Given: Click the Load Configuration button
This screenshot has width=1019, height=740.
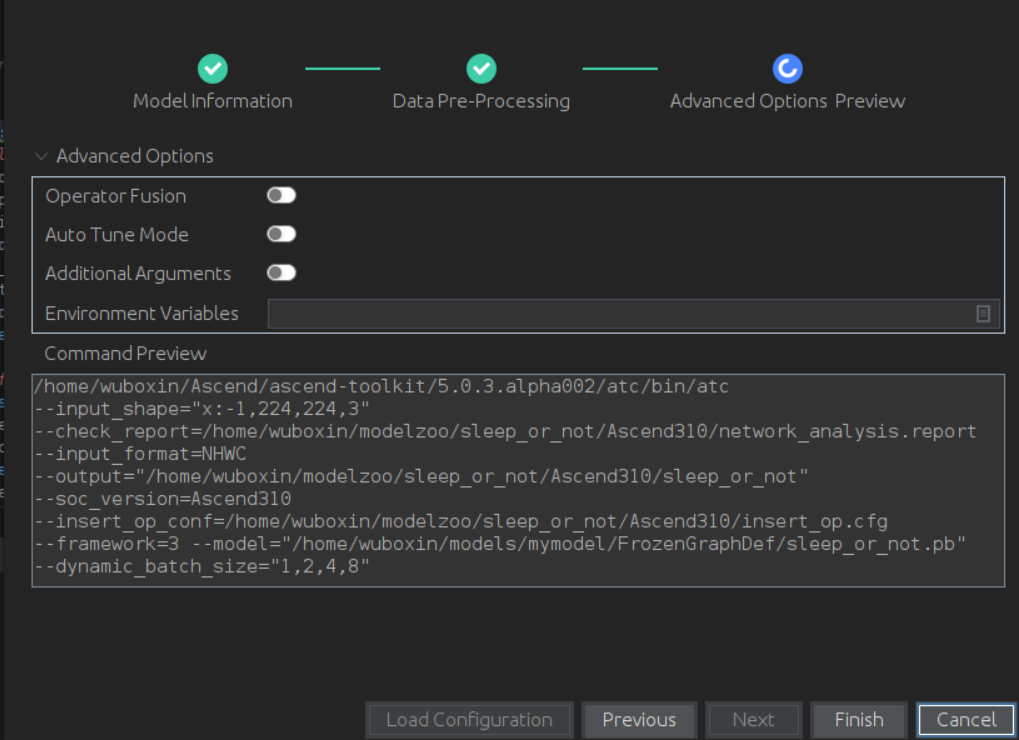Looking at the screenshot, I should [469, 720].
